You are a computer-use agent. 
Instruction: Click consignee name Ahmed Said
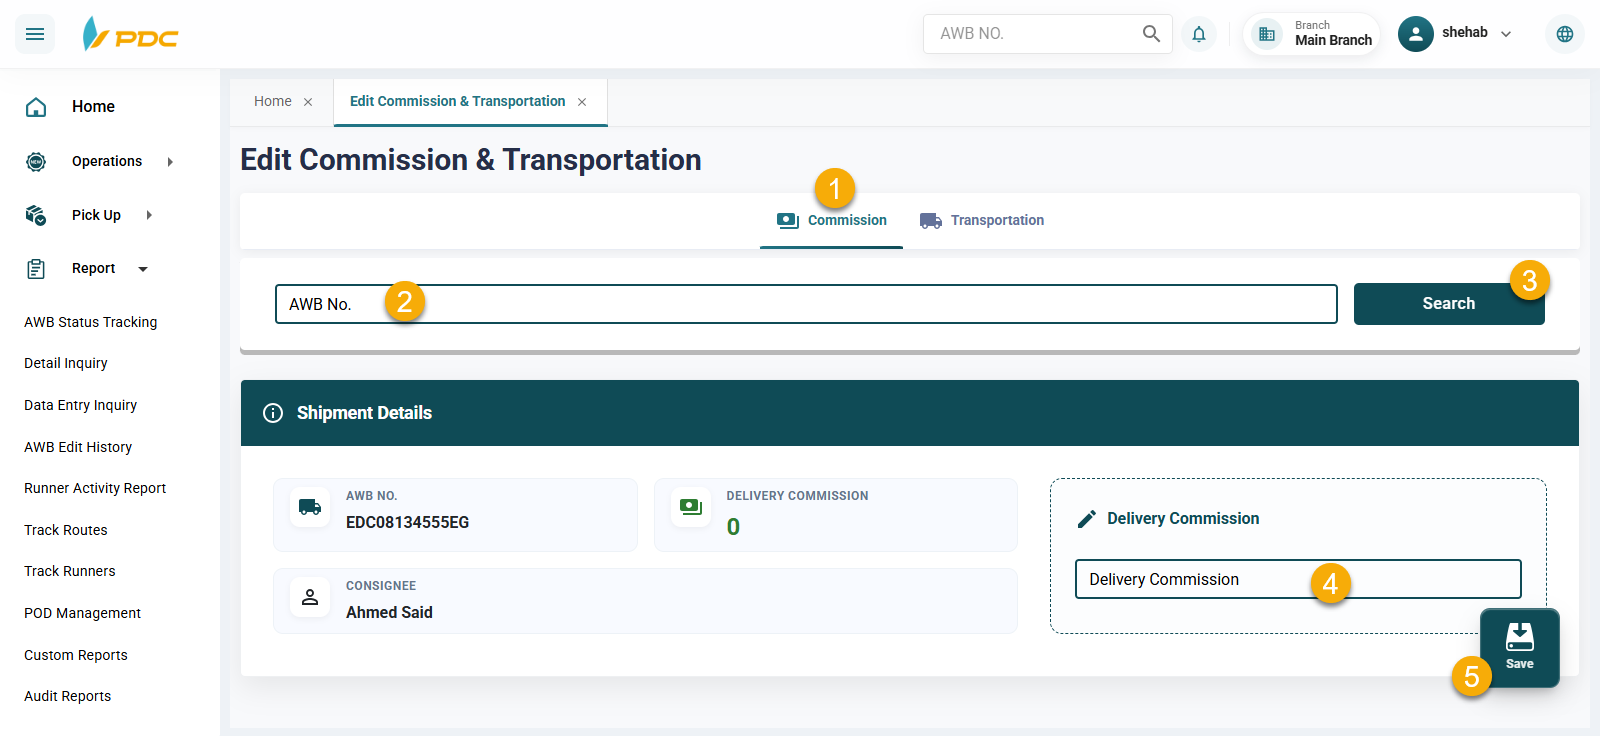(389, 612)
